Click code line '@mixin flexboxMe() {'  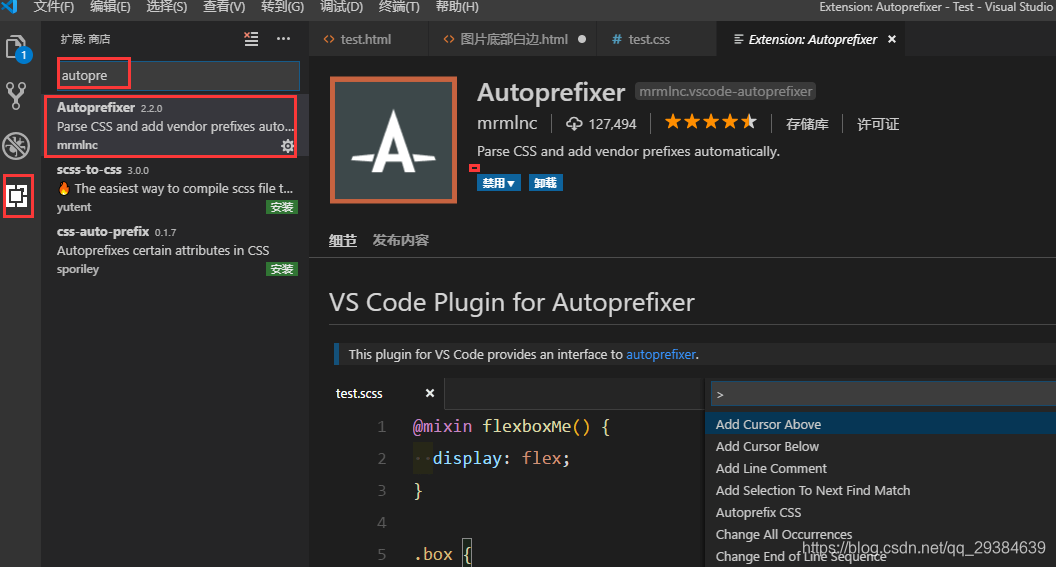(x=511, y=426)
